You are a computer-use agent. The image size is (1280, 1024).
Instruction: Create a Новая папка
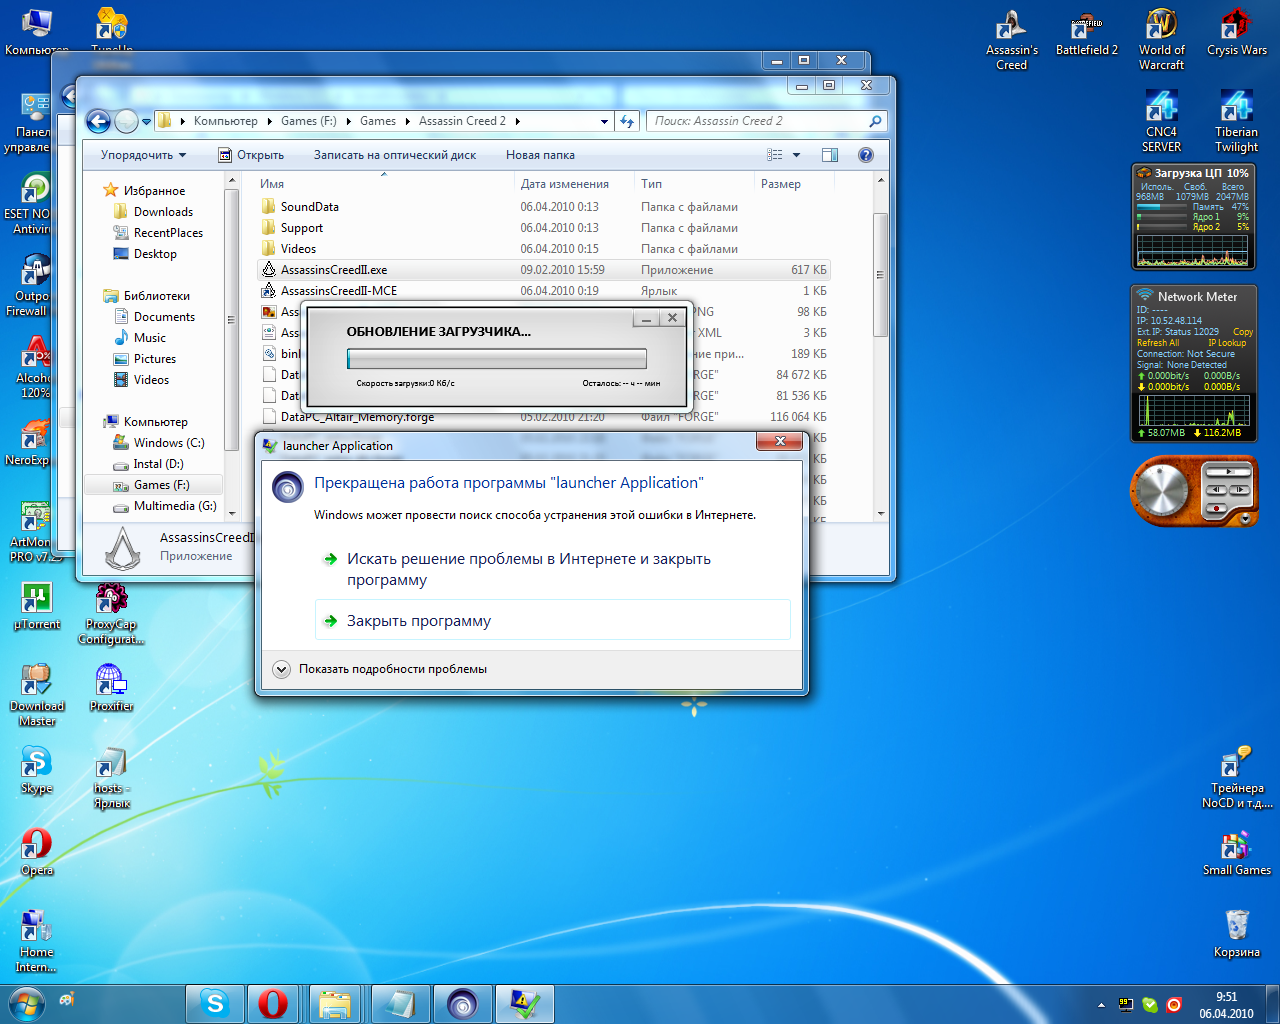[x=540, y=155]
